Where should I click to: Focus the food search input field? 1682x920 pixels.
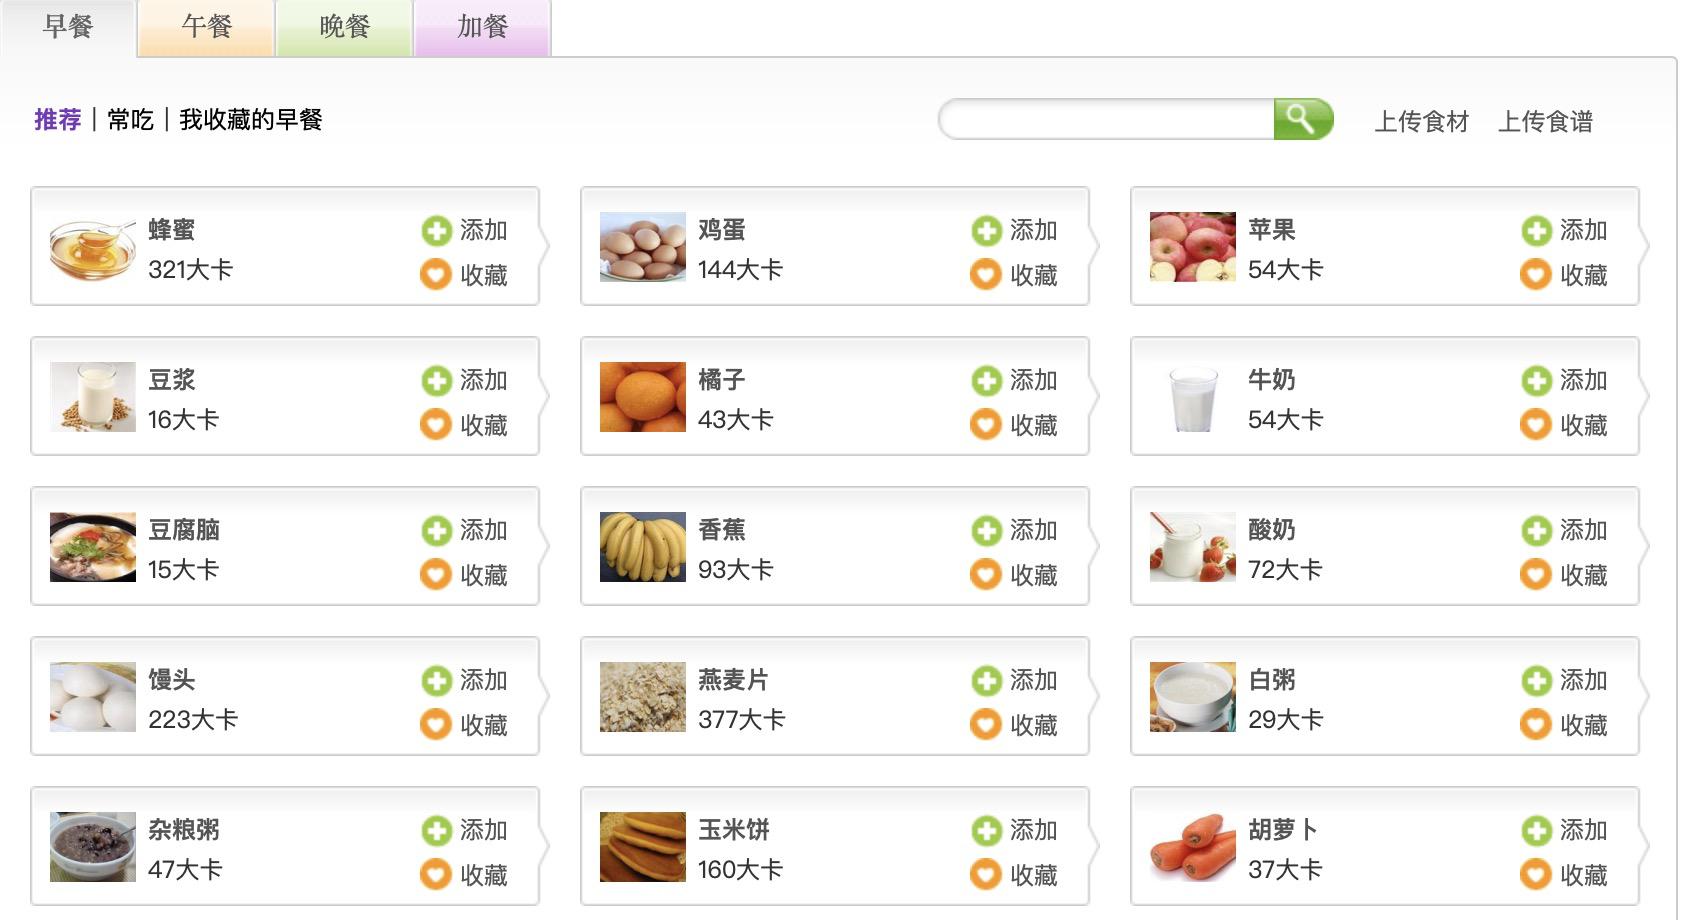[x=1106, y=120]
